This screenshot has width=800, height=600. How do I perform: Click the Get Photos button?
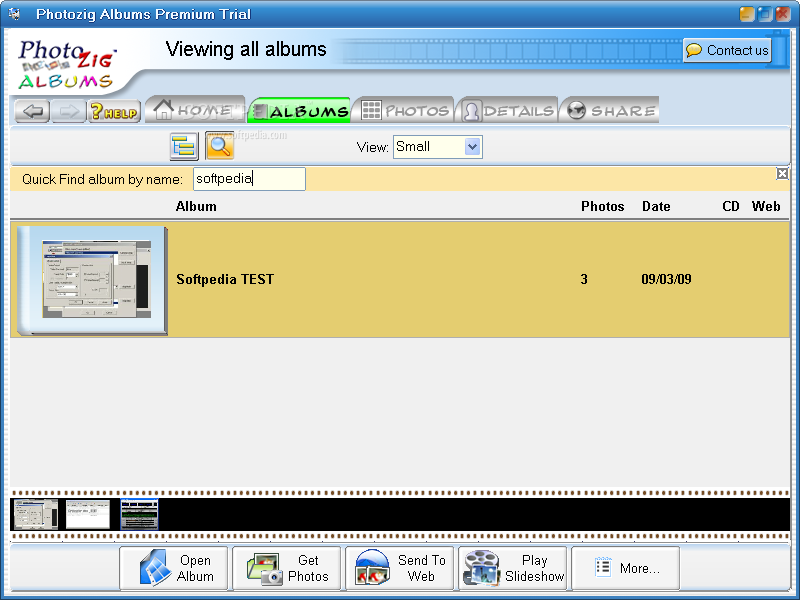click(x=287, y=568)
